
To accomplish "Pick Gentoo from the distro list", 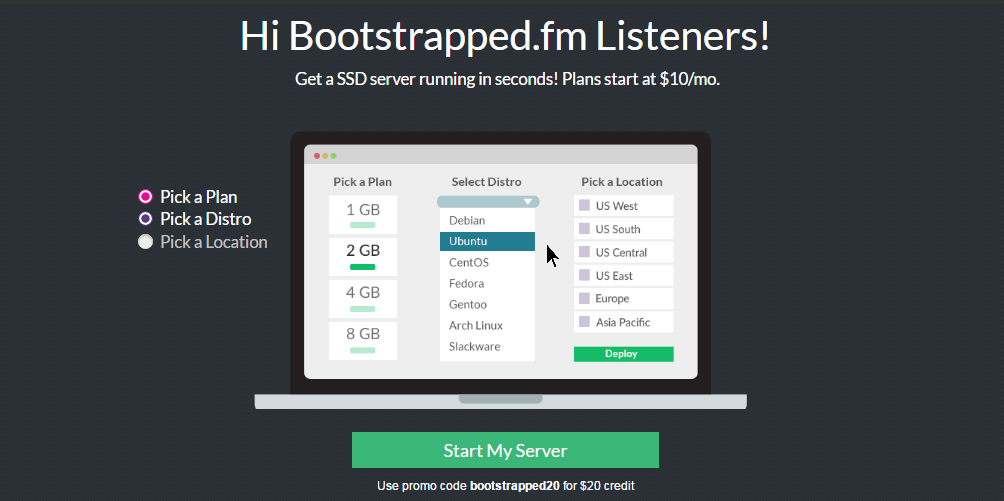I will pos(487,305).
